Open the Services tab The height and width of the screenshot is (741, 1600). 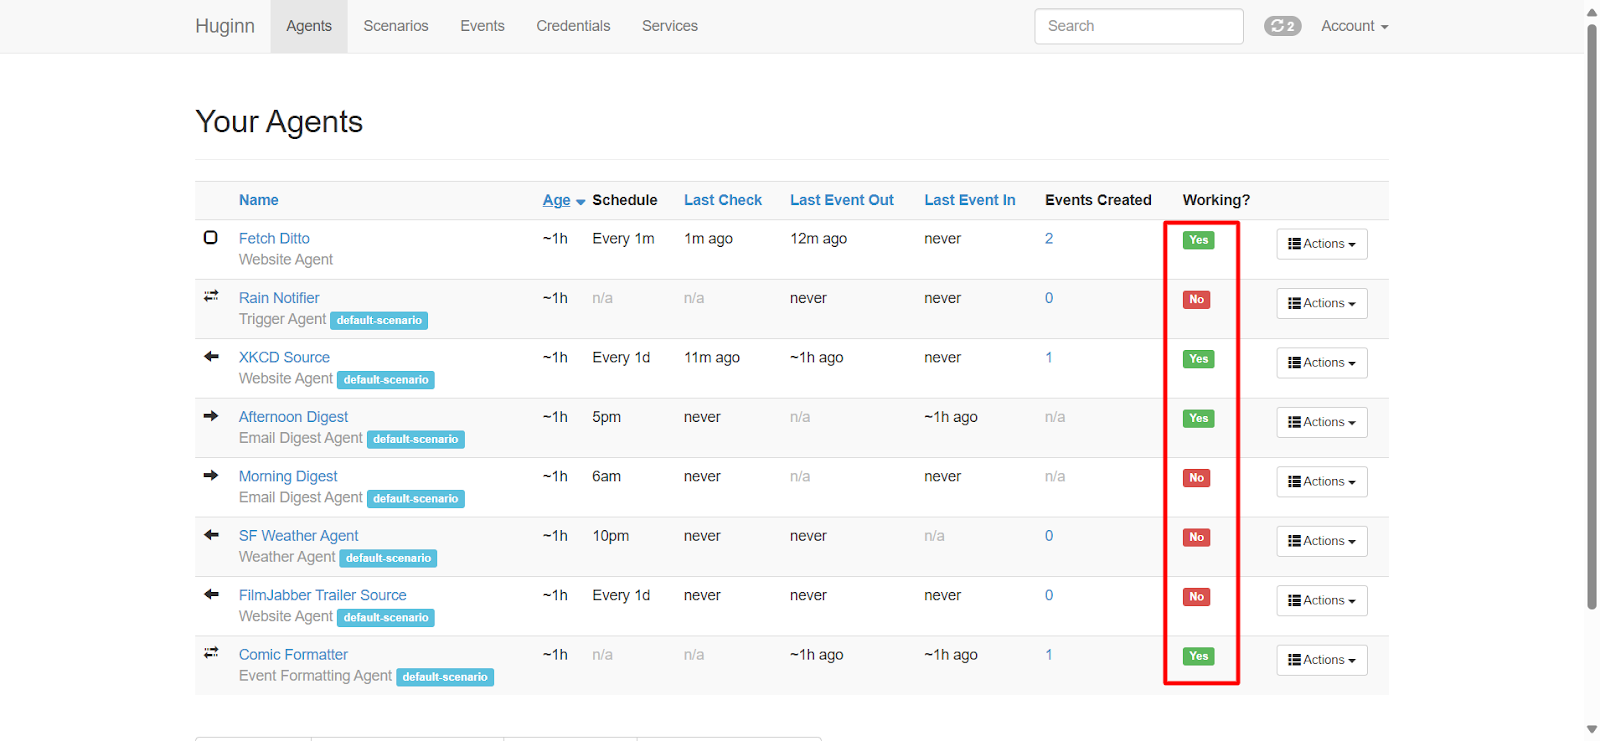point(670,26)
